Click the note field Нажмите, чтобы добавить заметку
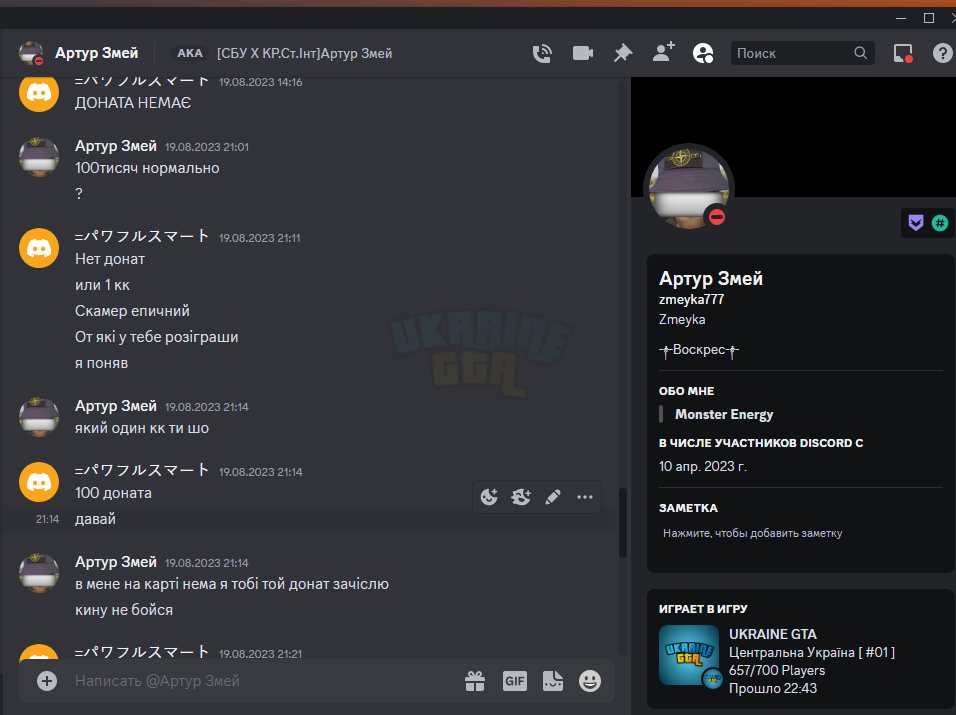The height and width of the screenshot is (715, 956). point(752,533)
